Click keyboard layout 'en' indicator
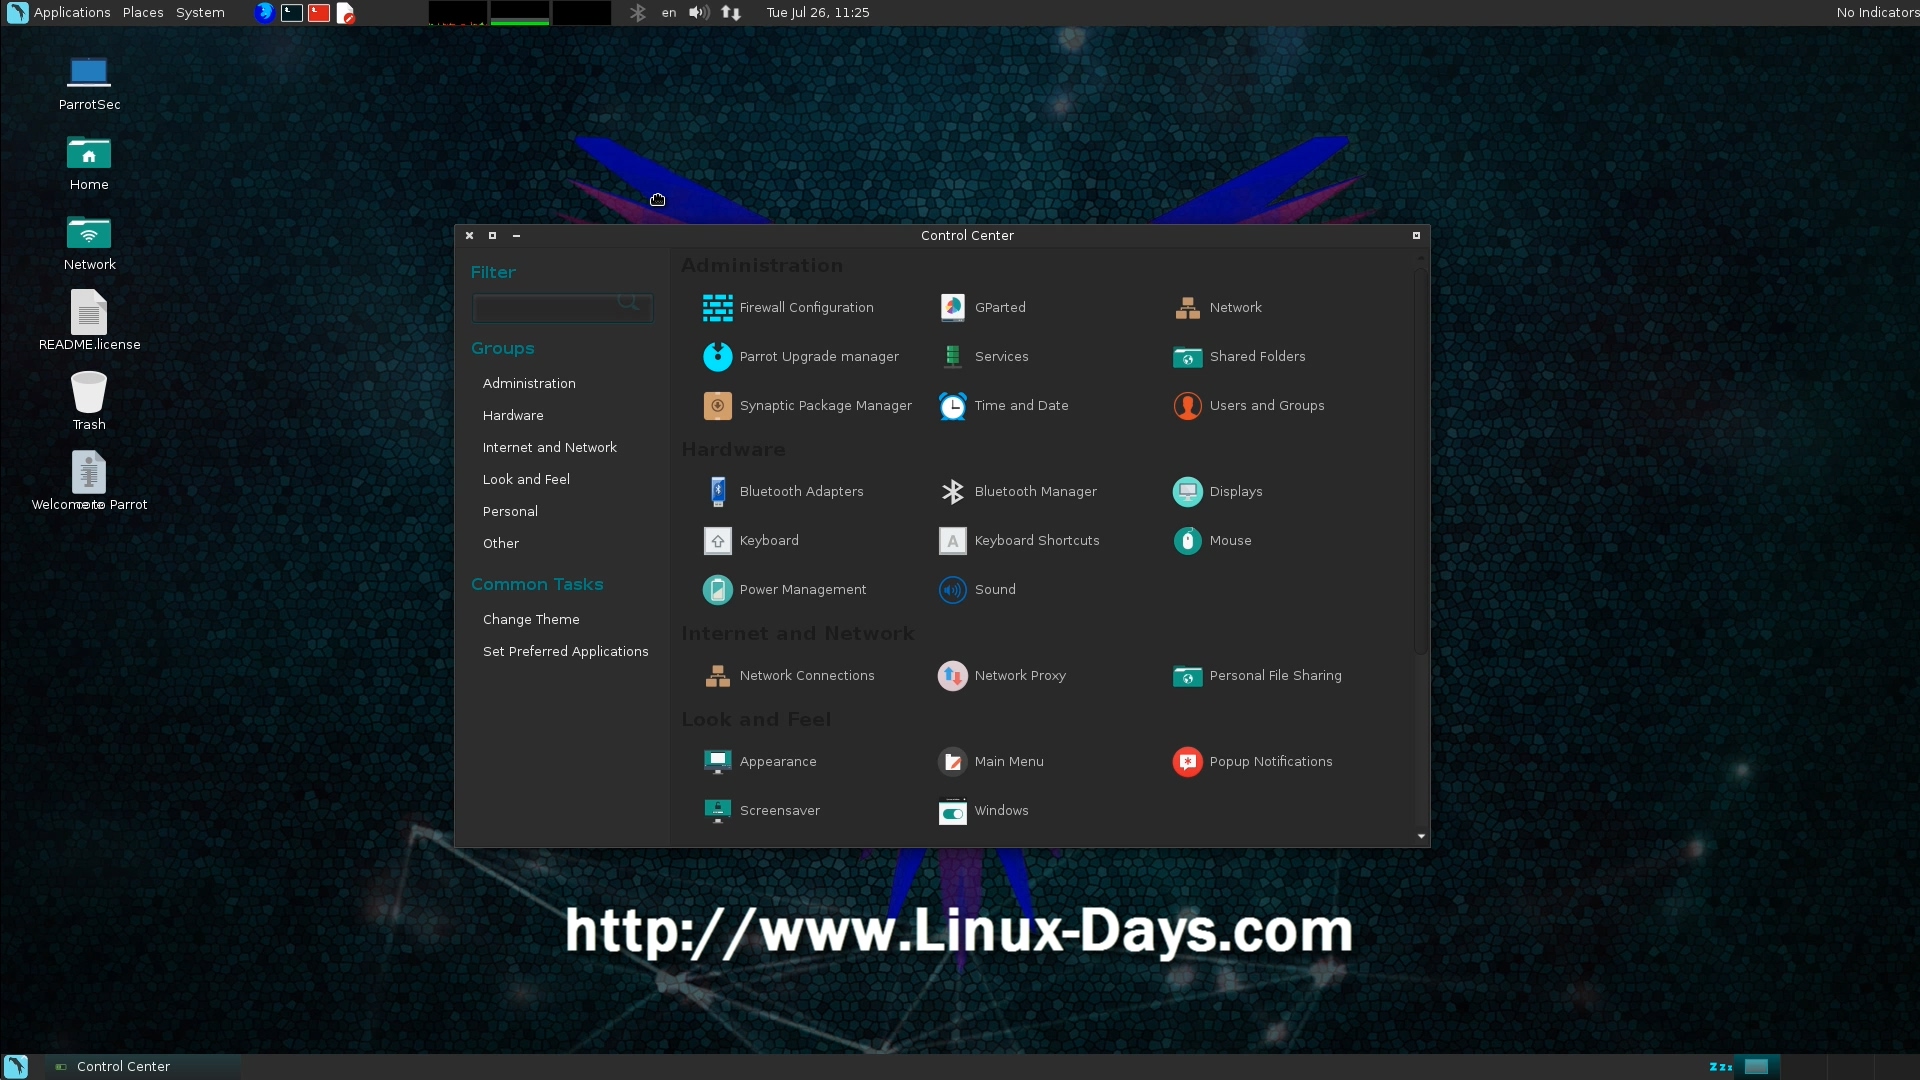Image resolution: width=1920 pixels, height=1080 pixels. click(669, 12)
